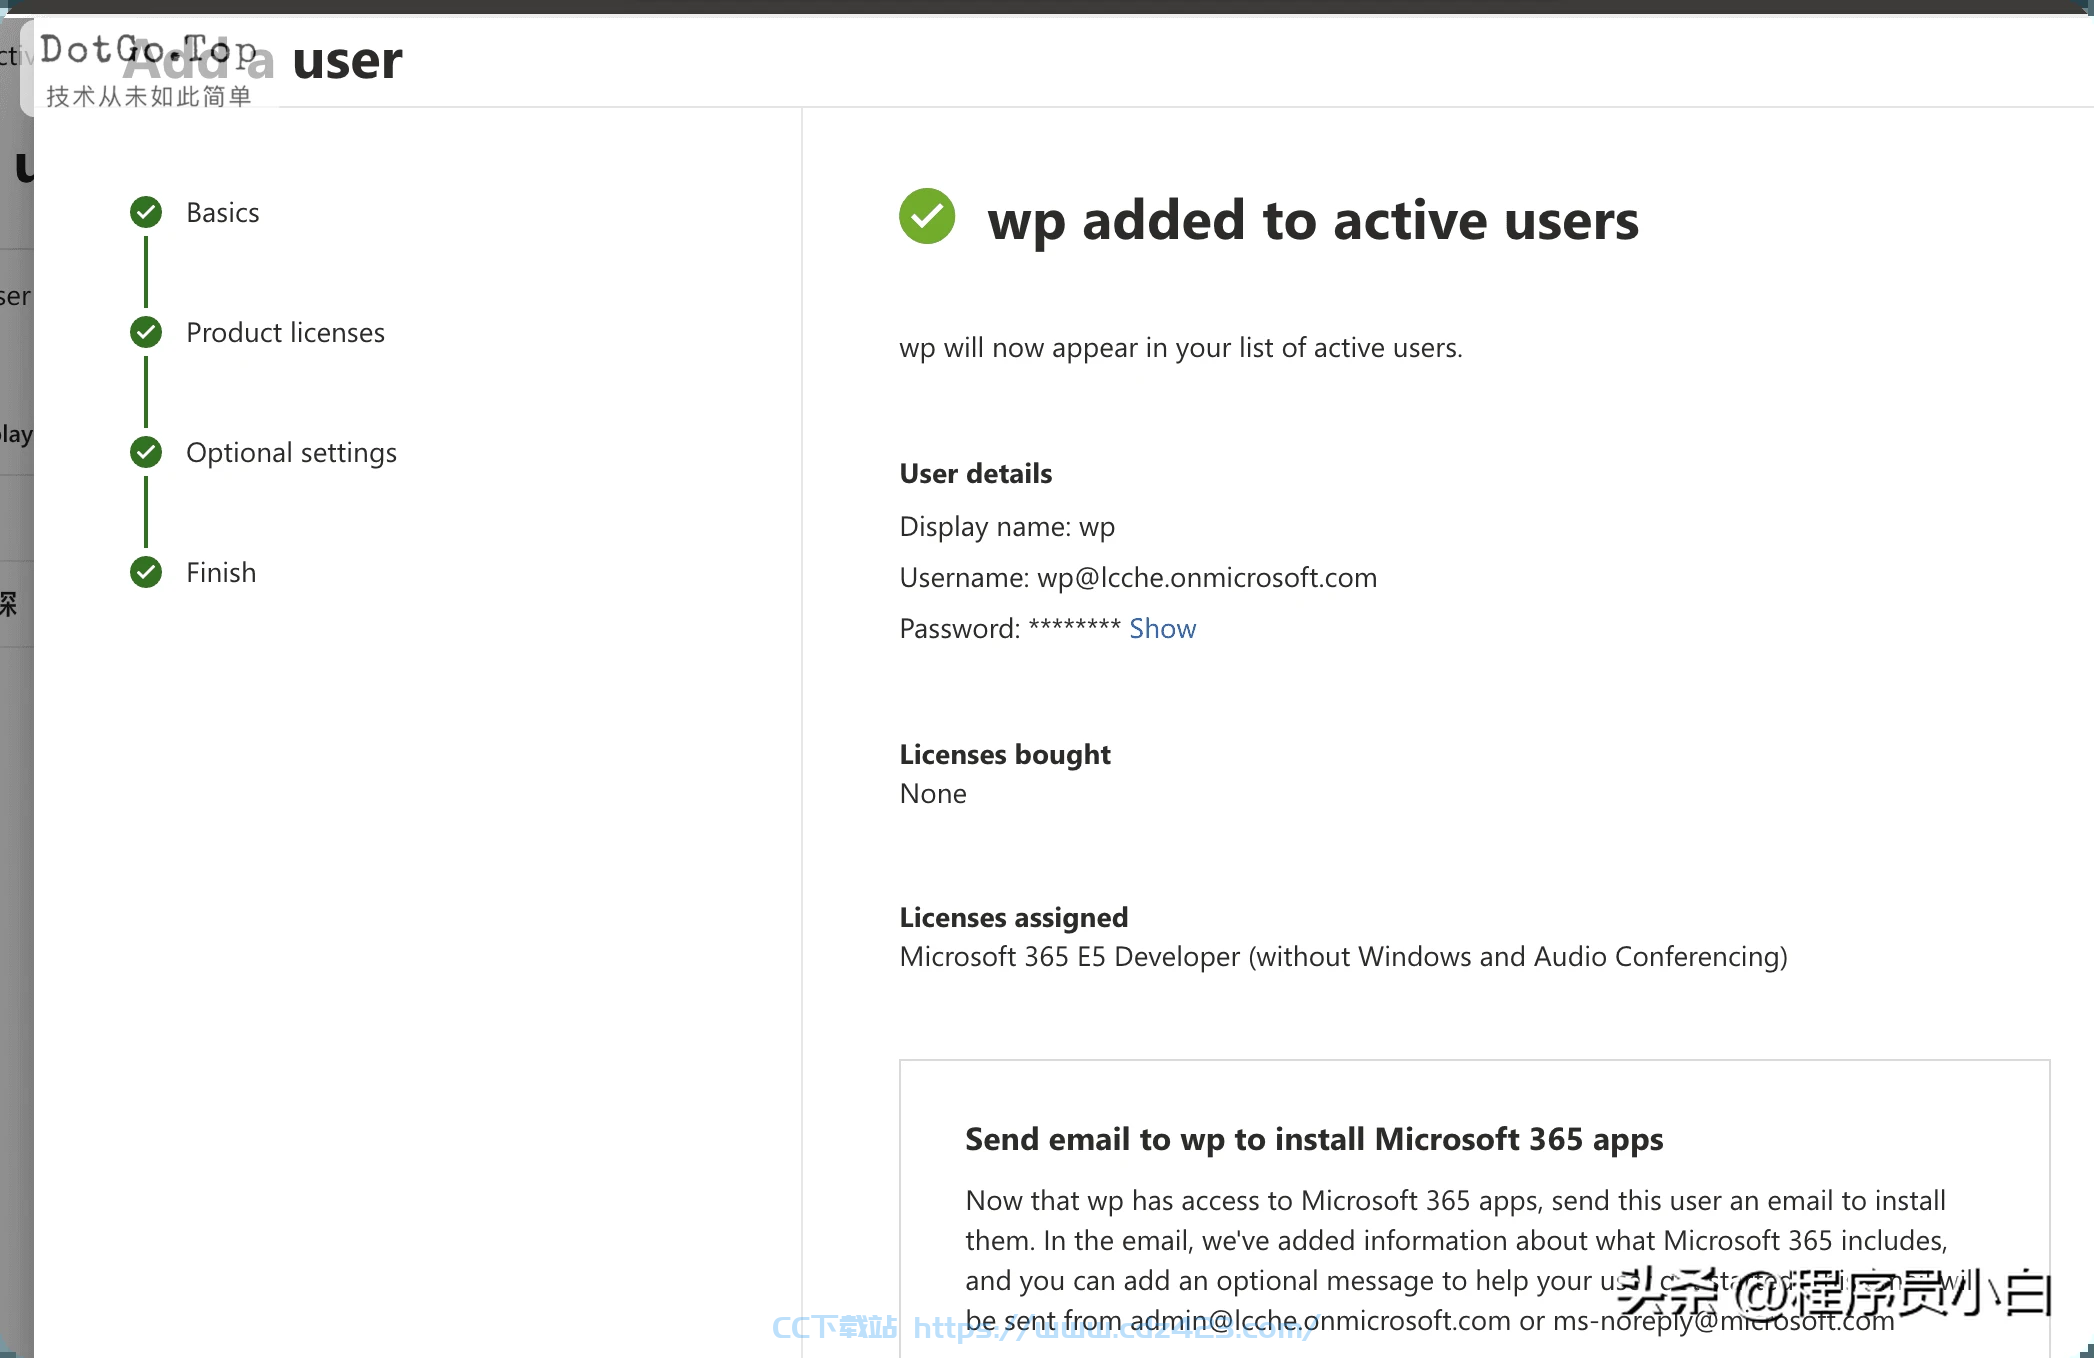Click 'wp will now appear' message text
The width and height of the screenshot is (2094, 1358).
(1181, 348)
